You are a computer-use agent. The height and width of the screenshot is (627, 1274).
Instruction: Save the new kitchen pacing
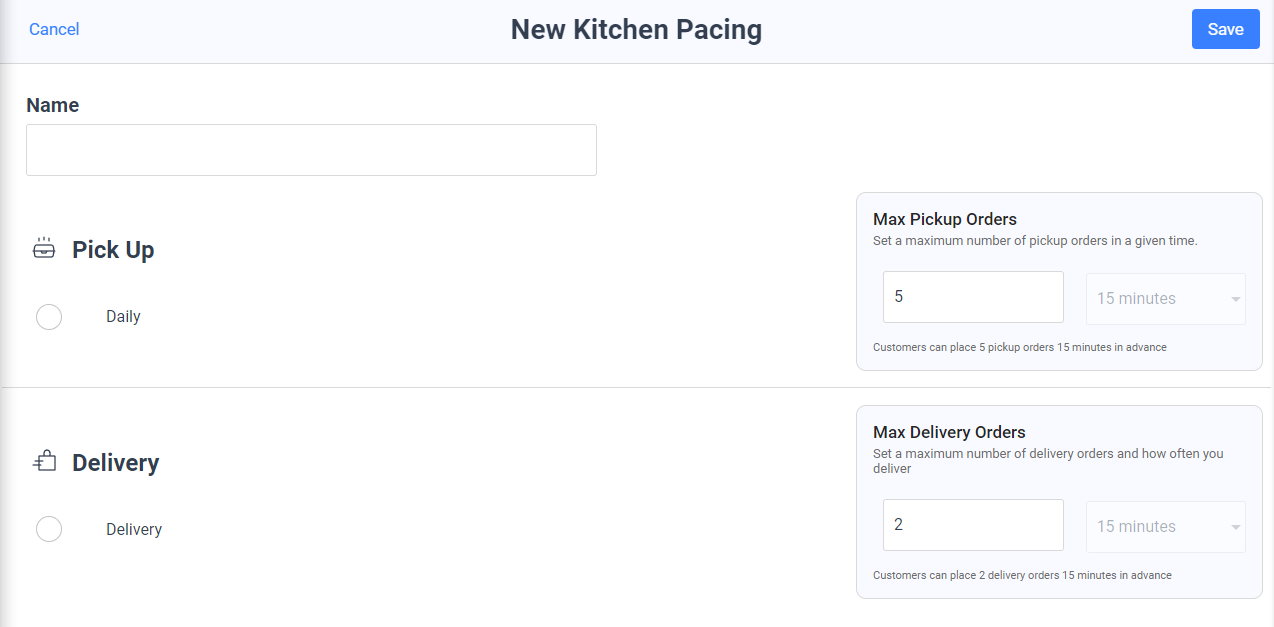pos(1226,29)
